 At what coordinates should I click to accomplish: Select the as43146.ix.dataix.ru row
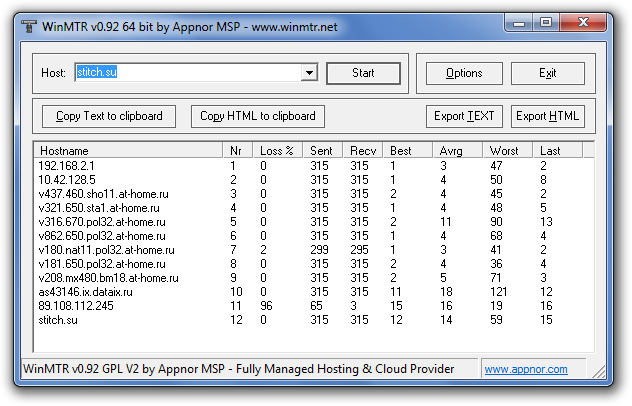pos(86,291)
